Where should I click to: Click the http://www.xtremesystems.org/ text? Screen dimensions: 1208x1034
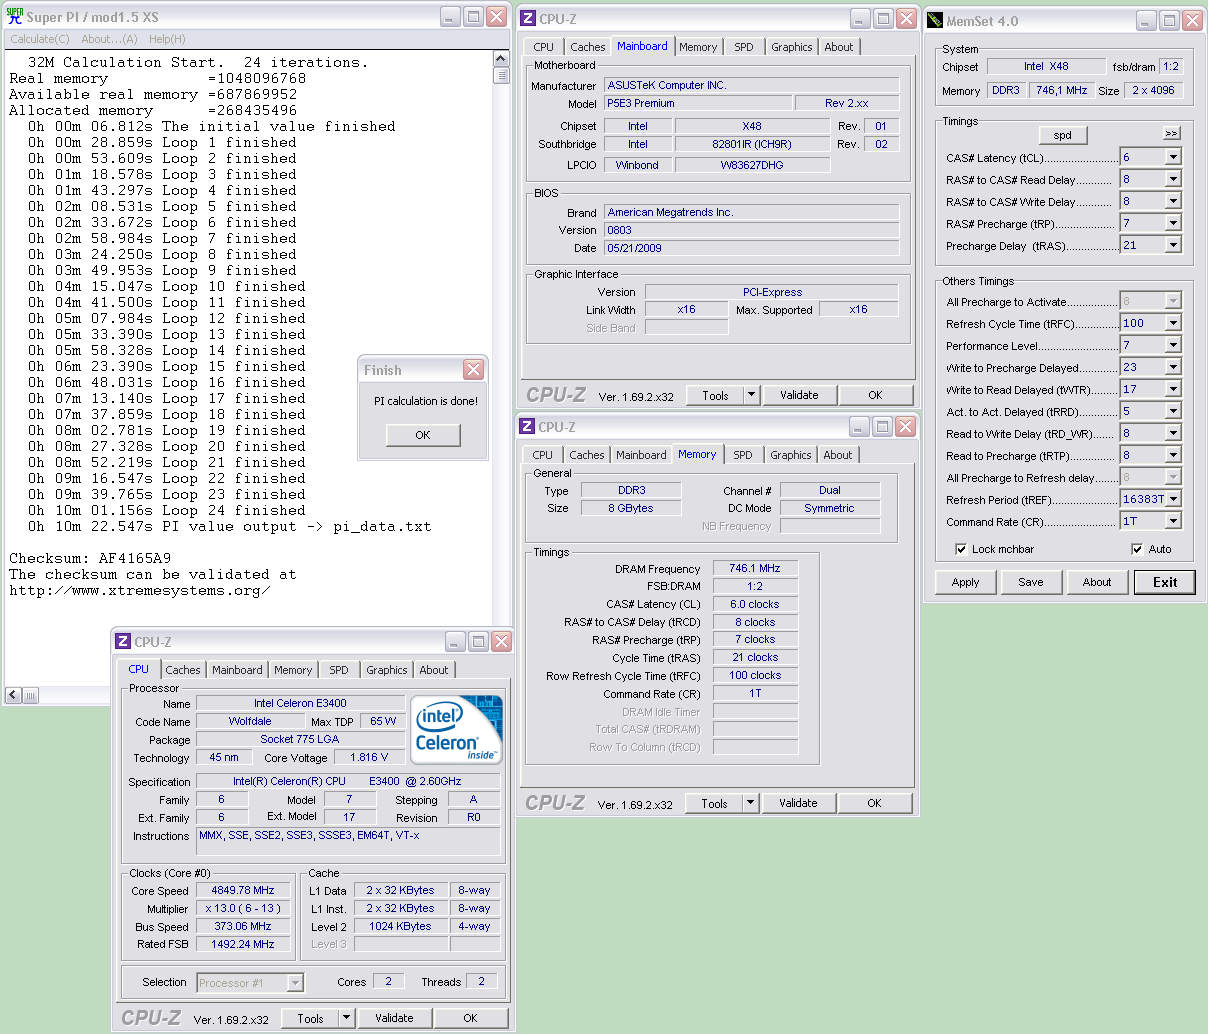pos(140,590)
